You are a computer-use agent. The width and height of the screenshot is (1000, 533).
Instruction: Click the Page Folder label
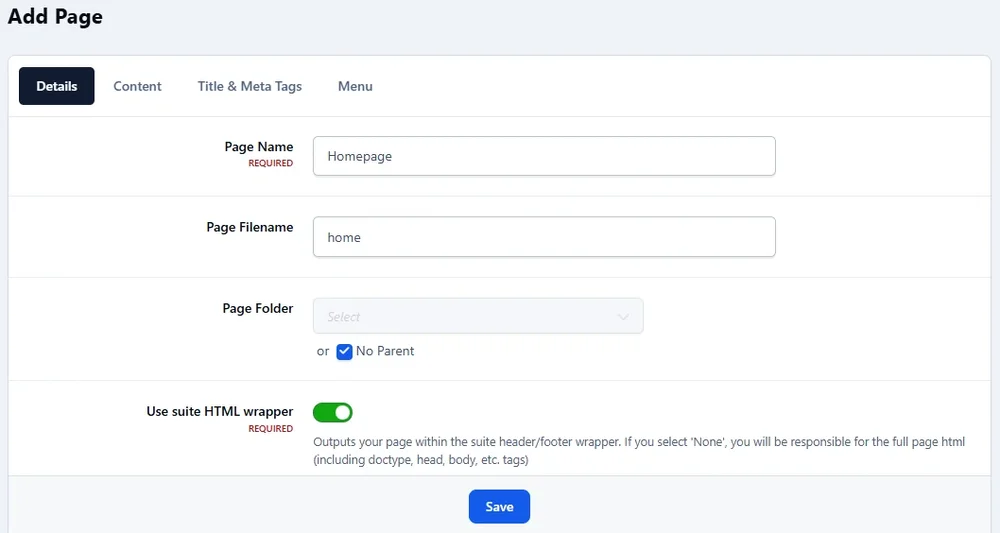point(258,309)
